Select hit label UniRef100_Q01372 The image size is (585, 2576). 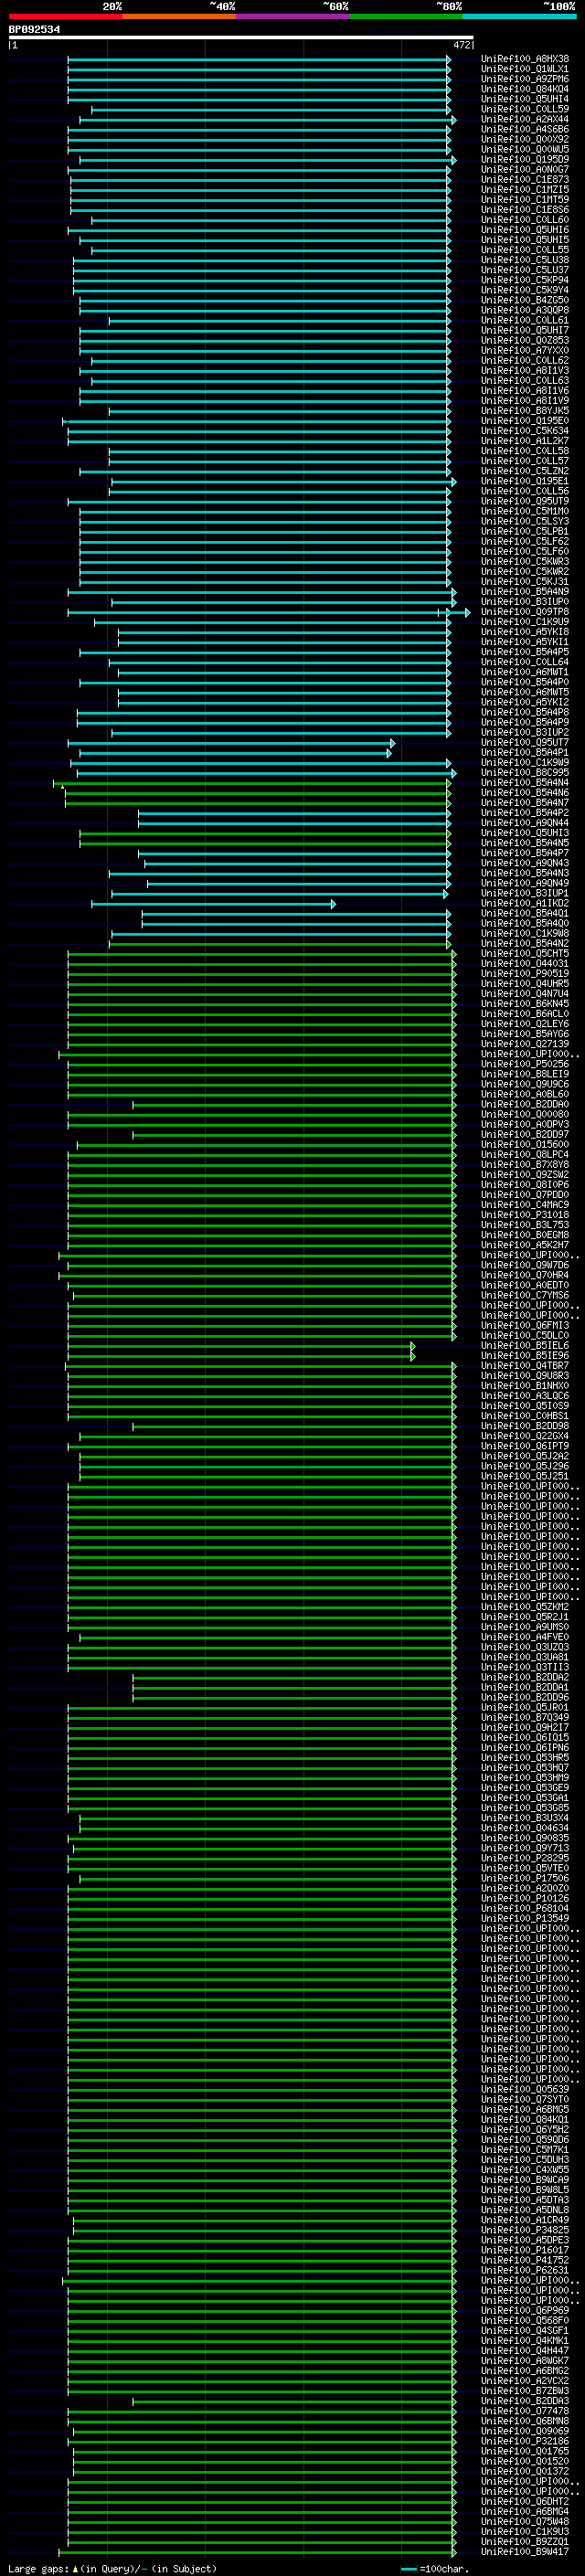[x=525, y=2471]
